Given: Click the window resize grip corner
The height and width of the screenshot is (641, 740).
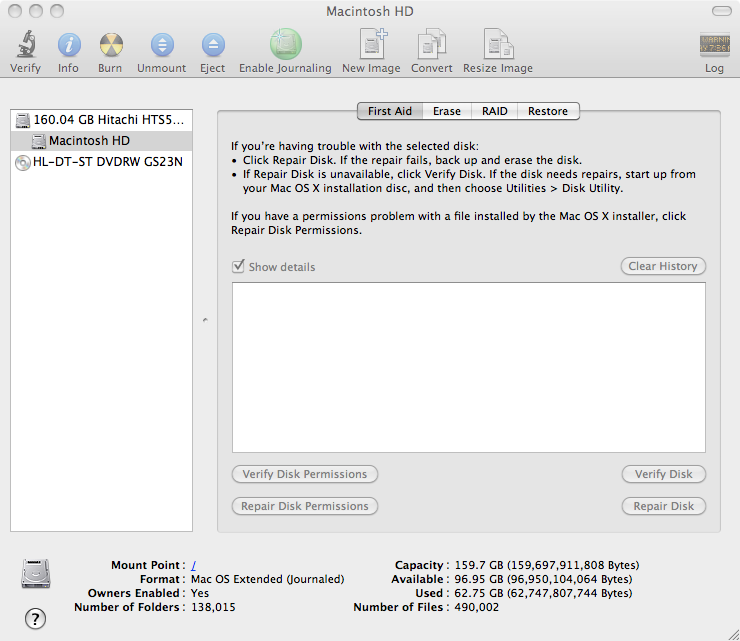Looking at the screenshot, I should [x=733, y=634].
